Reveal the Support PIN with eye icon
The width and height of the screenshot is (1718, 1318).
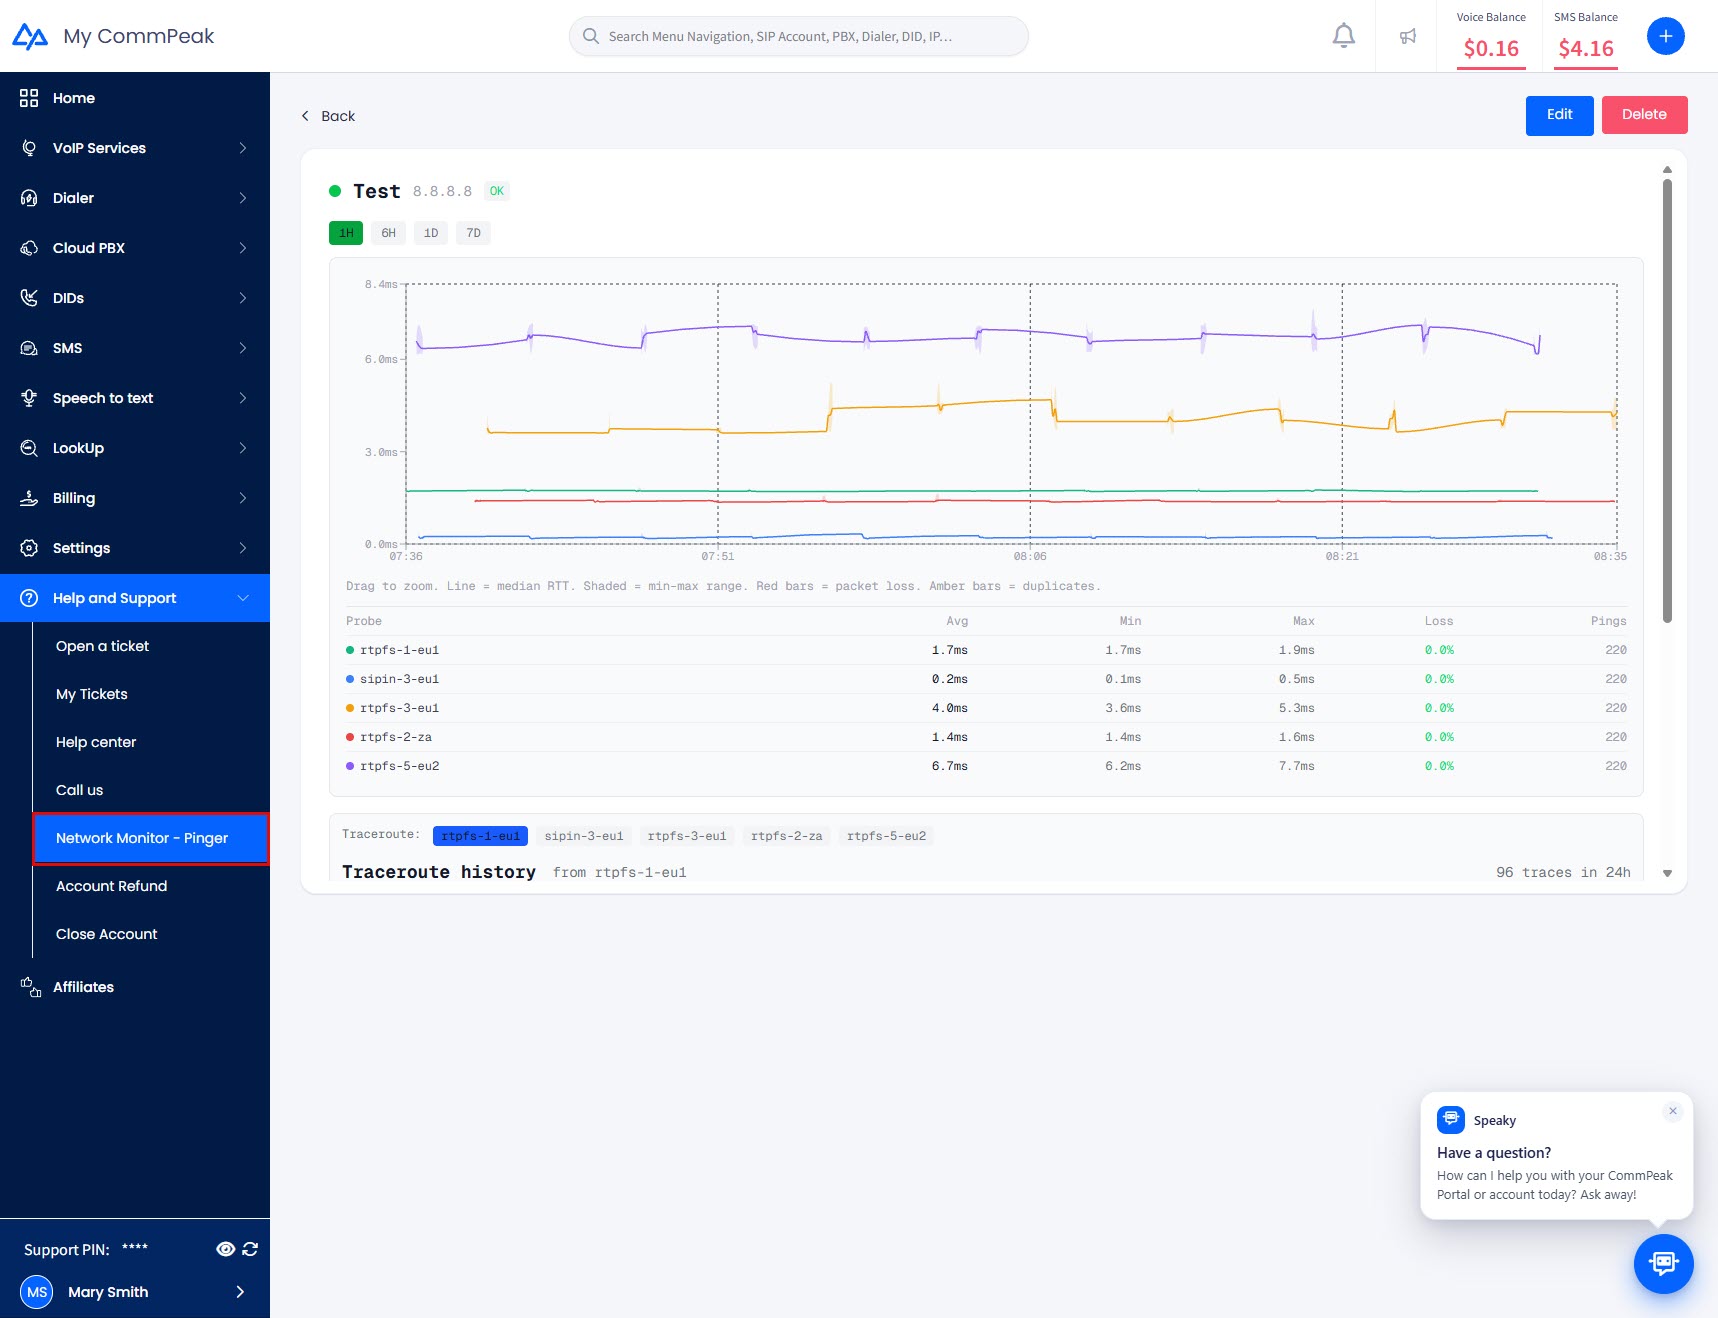pyautogui.click(x=226, y=1249)
